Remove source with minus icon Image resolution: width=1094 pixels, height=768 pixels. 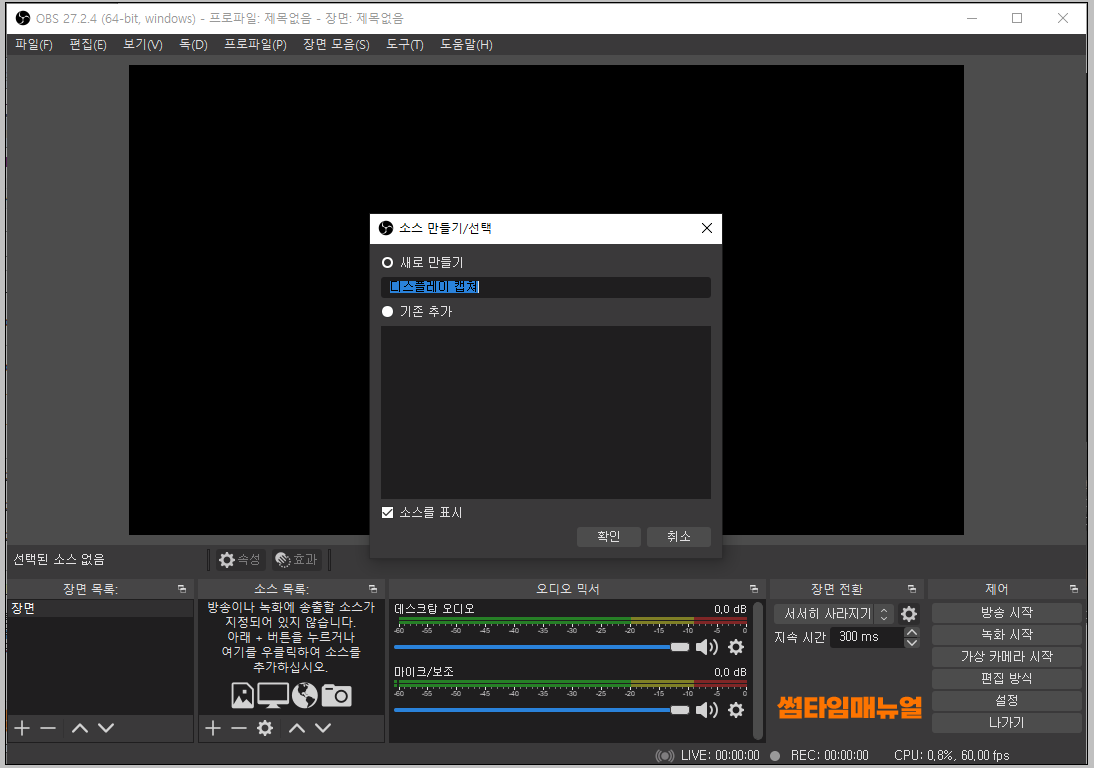coord(239,728)
